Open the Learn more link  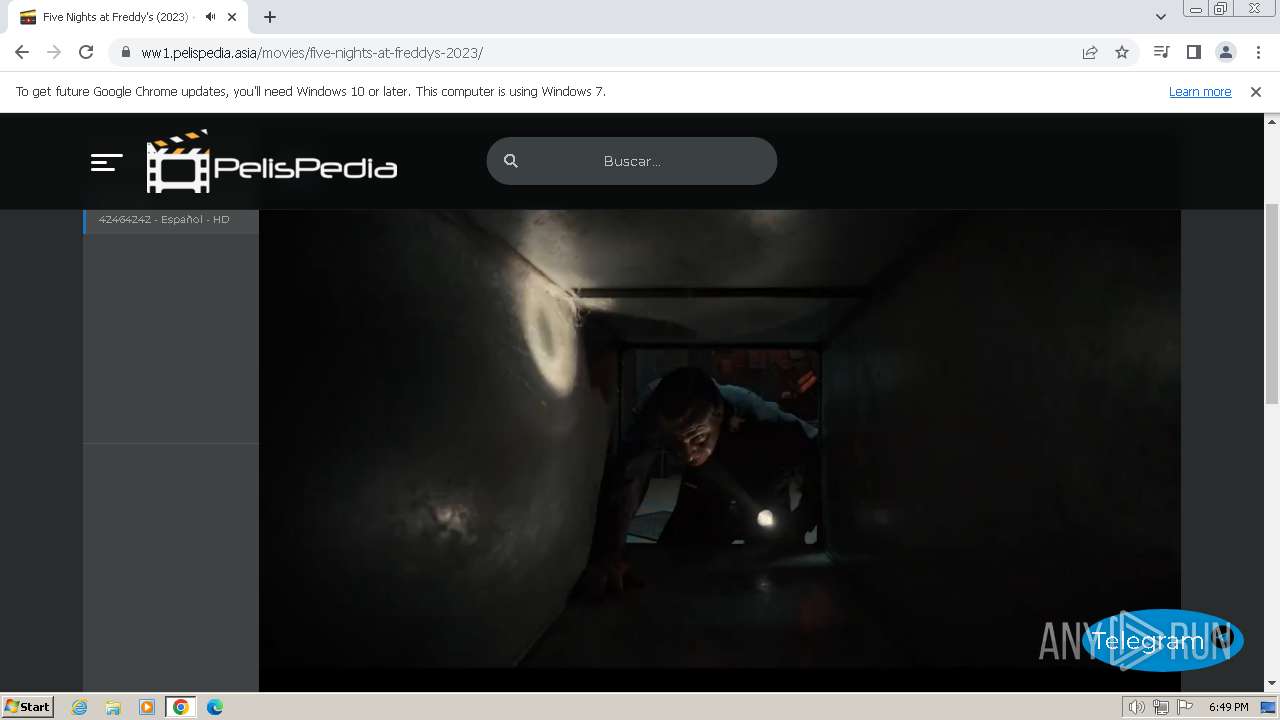point(1200,92)
